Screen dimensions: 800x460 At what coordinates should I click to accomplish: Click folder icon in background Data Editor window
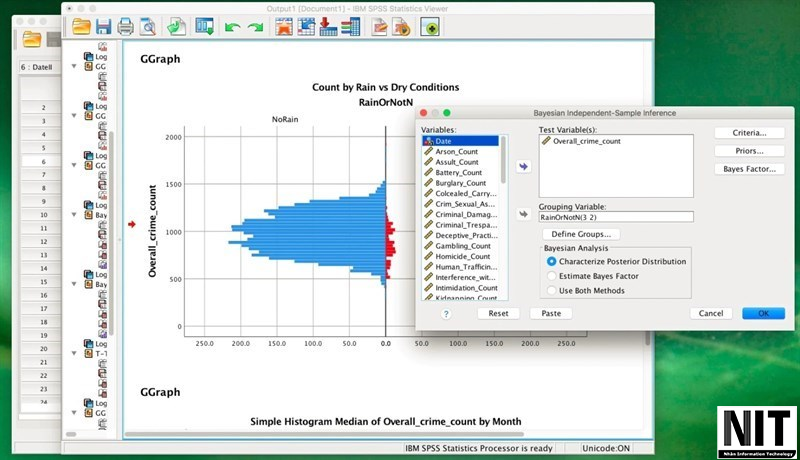(x=32, y=39)
